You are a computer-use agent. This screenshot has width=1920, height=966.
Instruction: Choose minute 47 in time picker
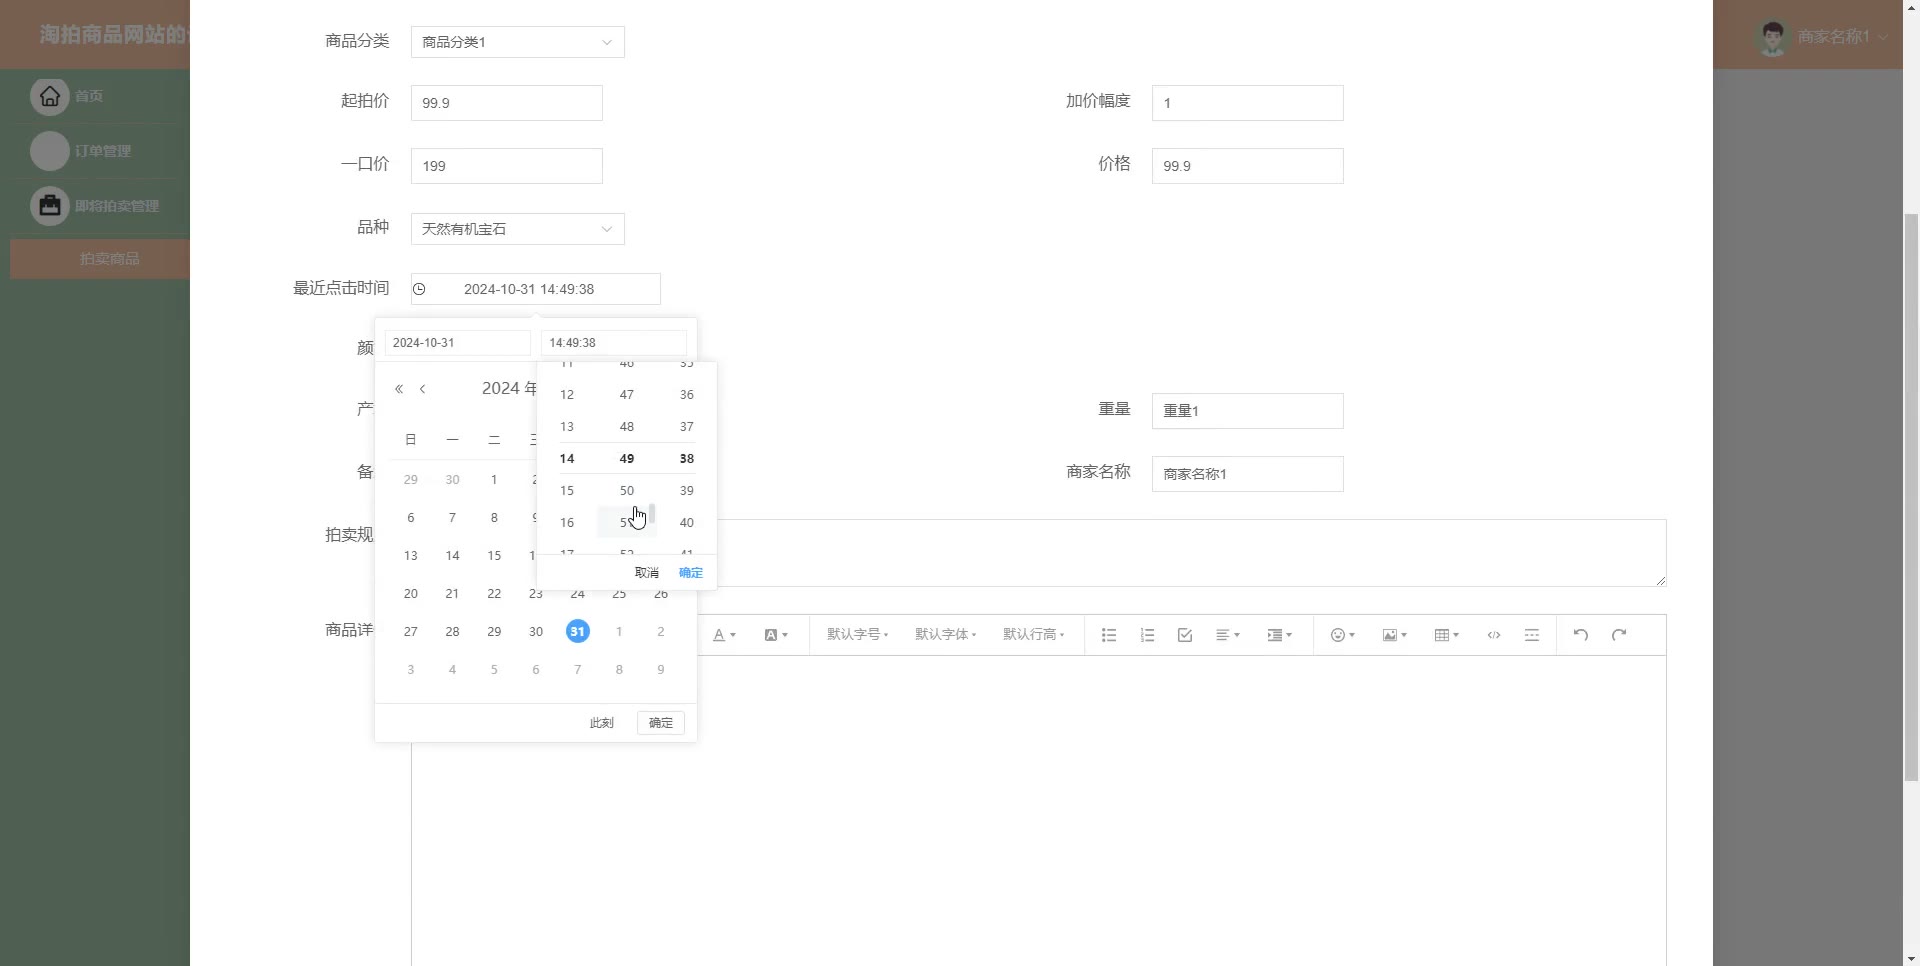click(627, 395)
